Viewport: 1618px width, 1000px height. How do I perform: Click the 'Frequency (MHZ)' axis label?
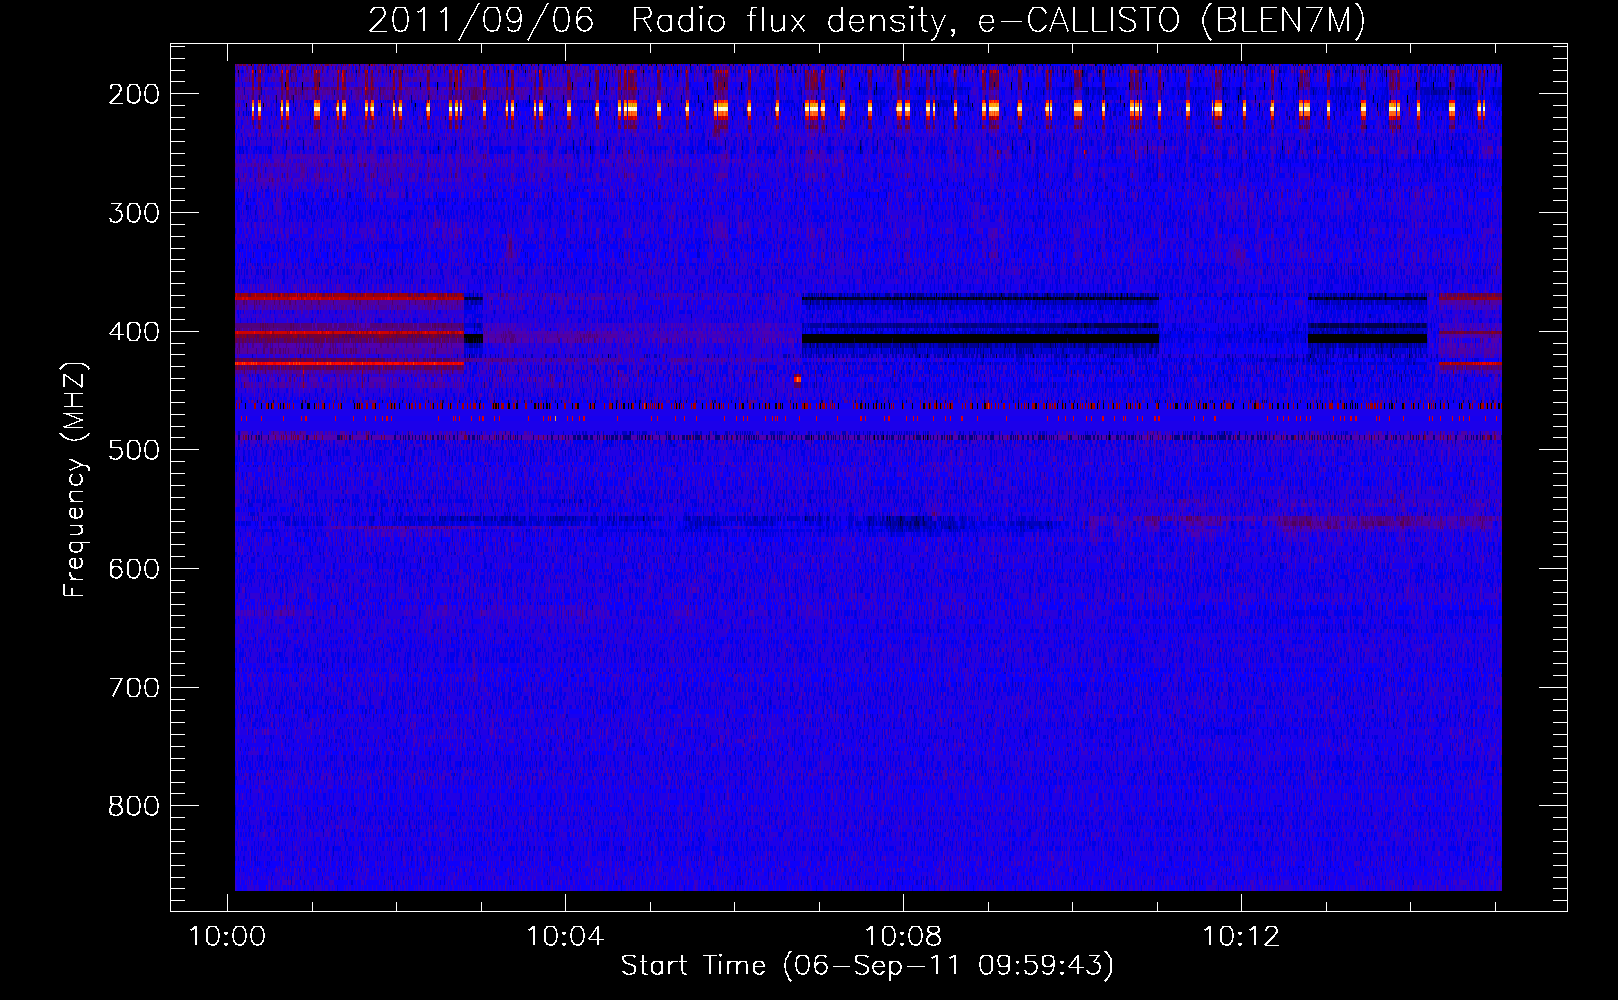coord(75,480)
